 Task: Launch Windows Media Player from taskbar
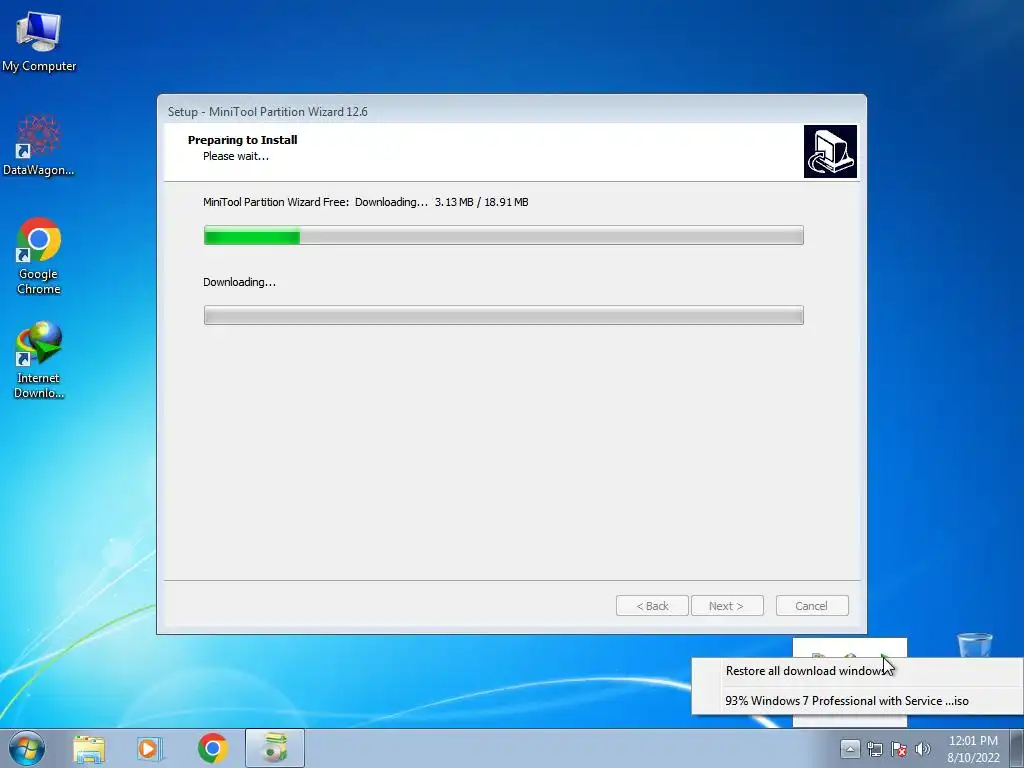point(150,749)
